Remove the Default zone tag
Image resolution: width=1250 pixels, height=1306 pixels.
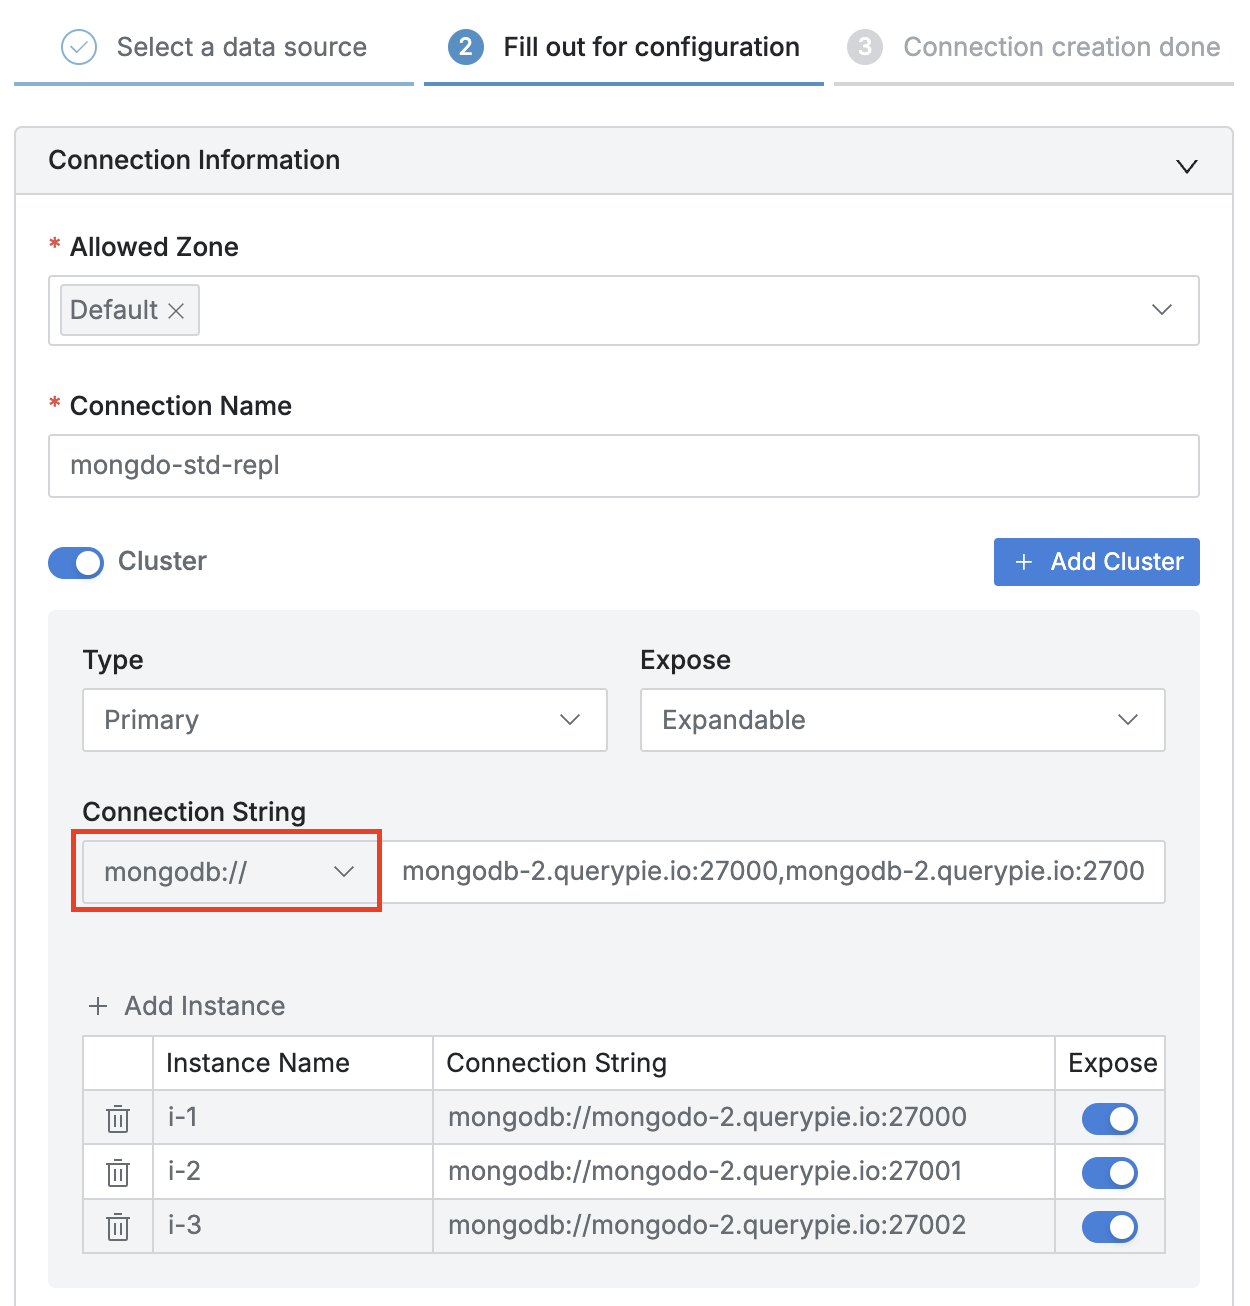pyautogui.click(x=176, y=311)
